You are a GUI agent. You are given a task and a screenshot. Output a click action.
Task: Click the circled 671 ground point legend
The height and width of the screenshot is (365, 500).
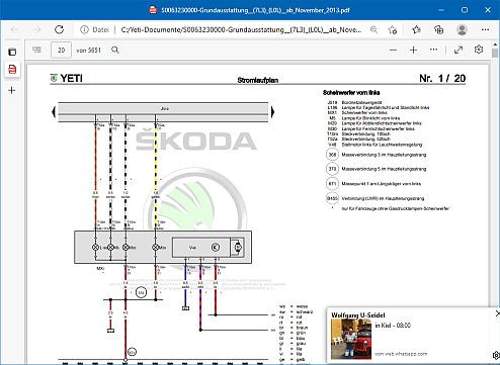click(332, 184)
